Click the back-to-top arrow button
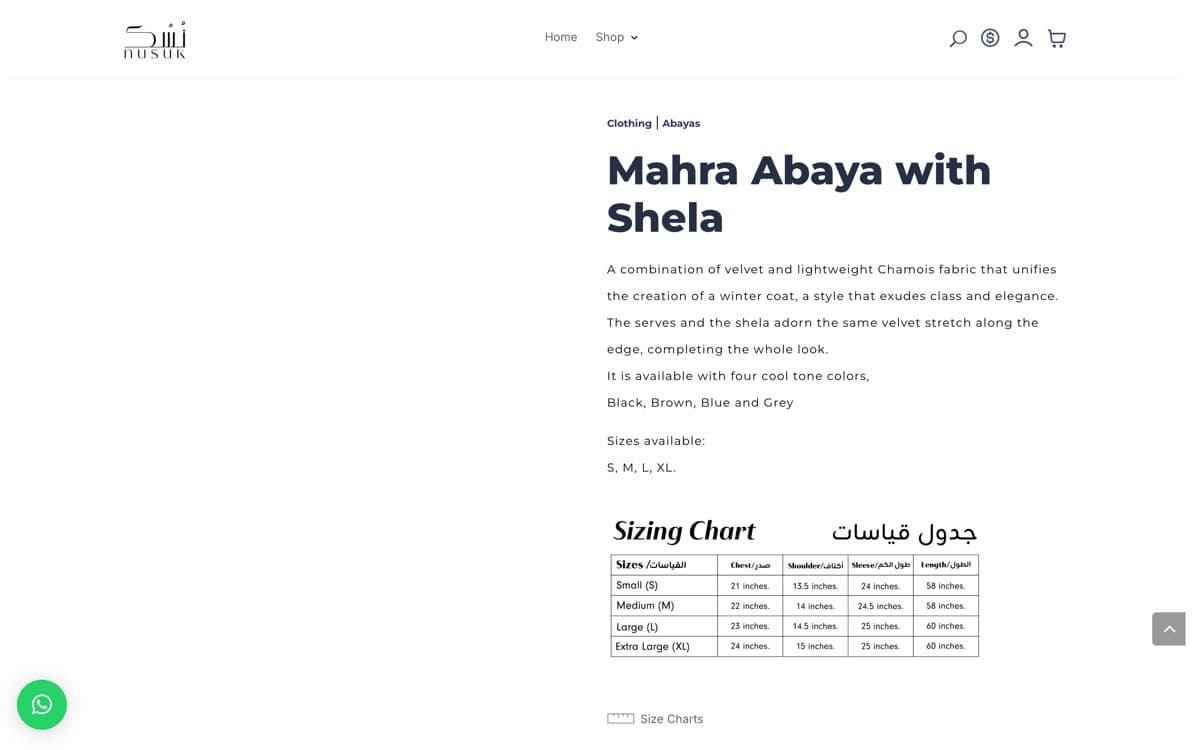This screenshot has height=750, width=1200. [1169, 629]
